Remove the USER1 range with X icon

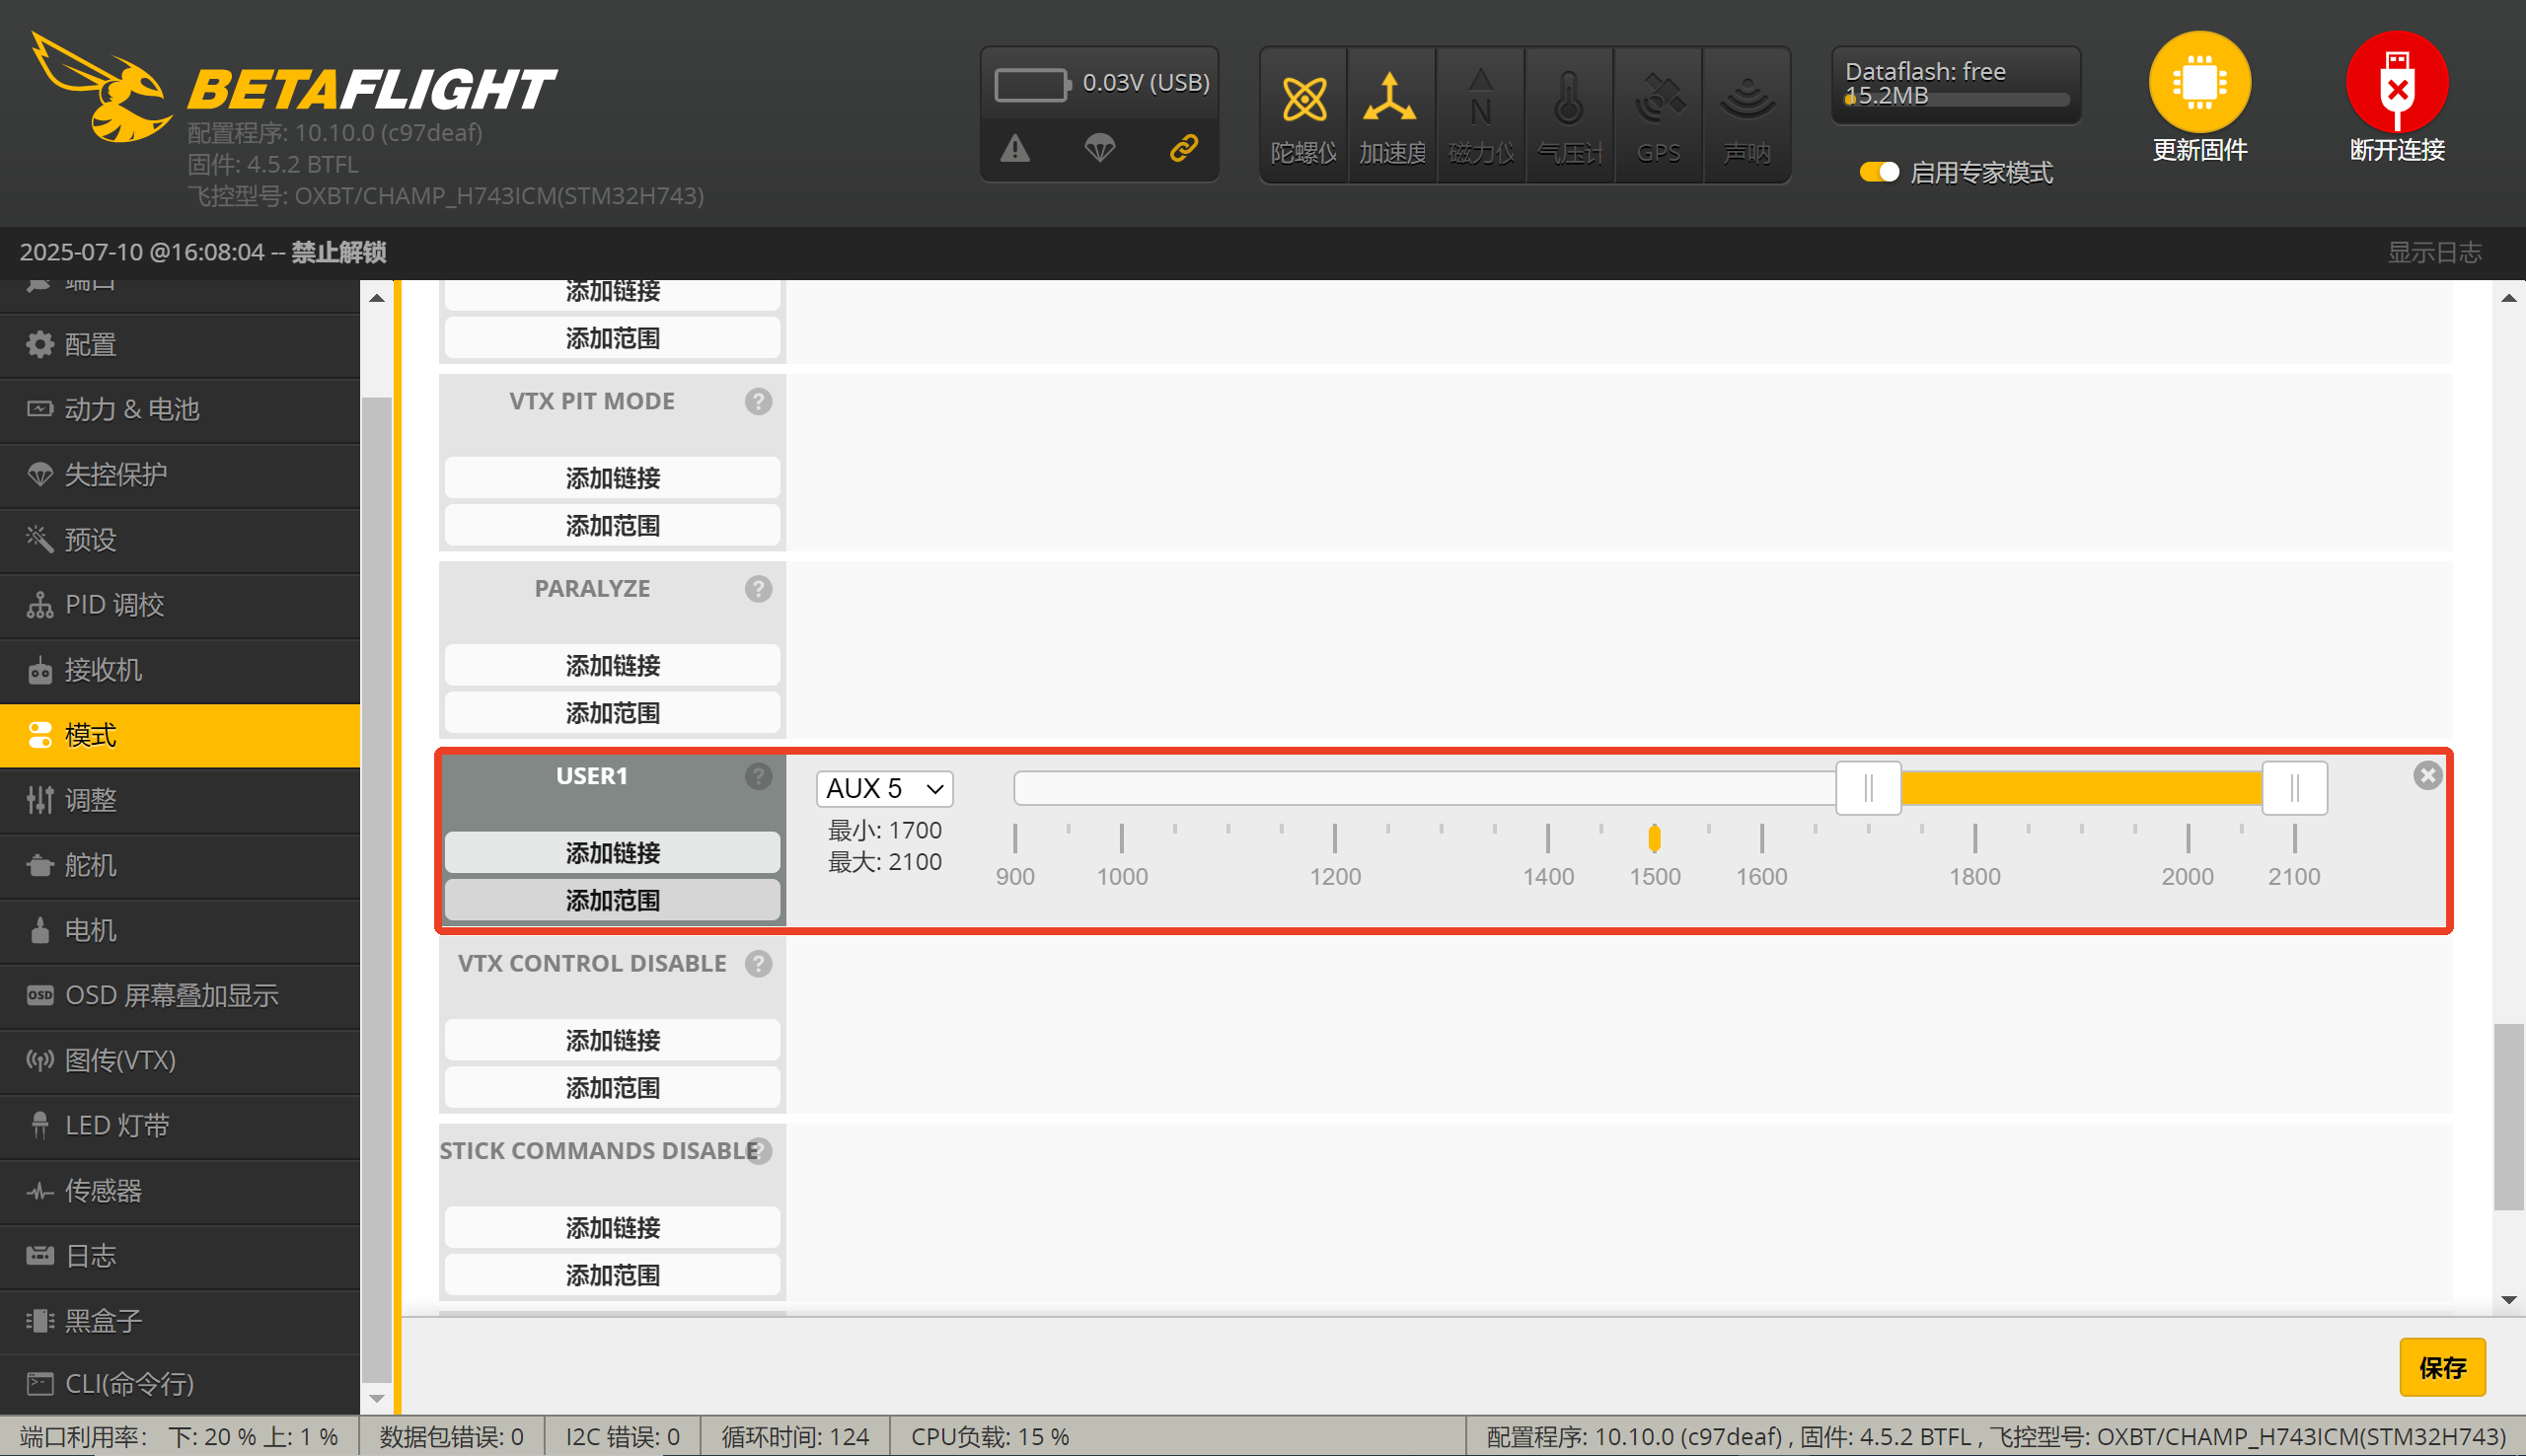2427,776
